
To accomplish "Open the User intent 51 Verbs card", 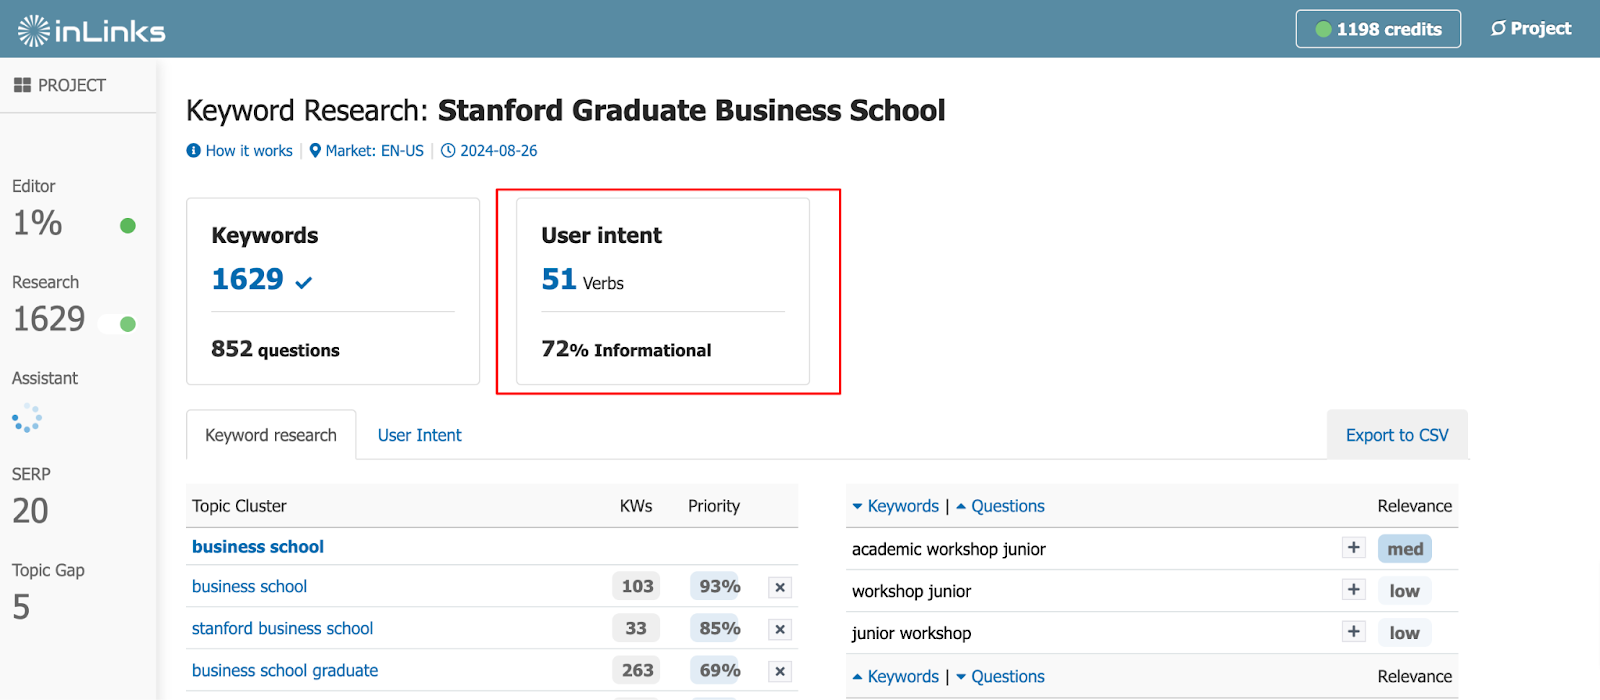I will 662,291.
